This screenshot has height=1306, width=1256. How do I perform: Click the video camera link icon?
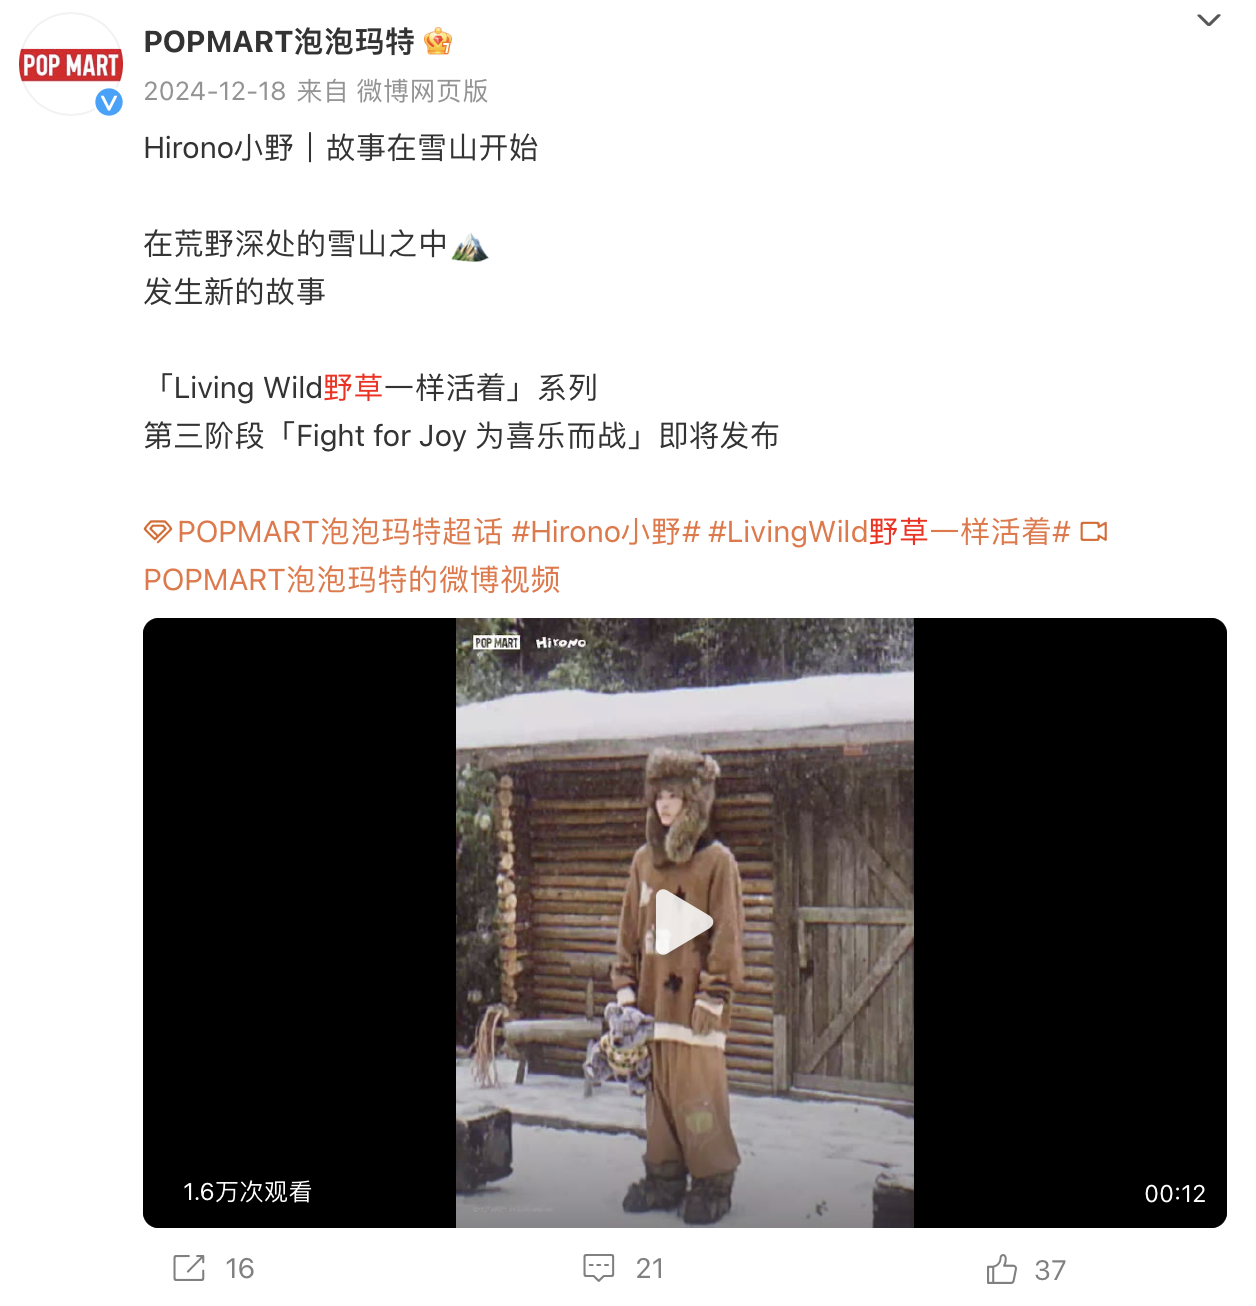(x=1094, y=532)
